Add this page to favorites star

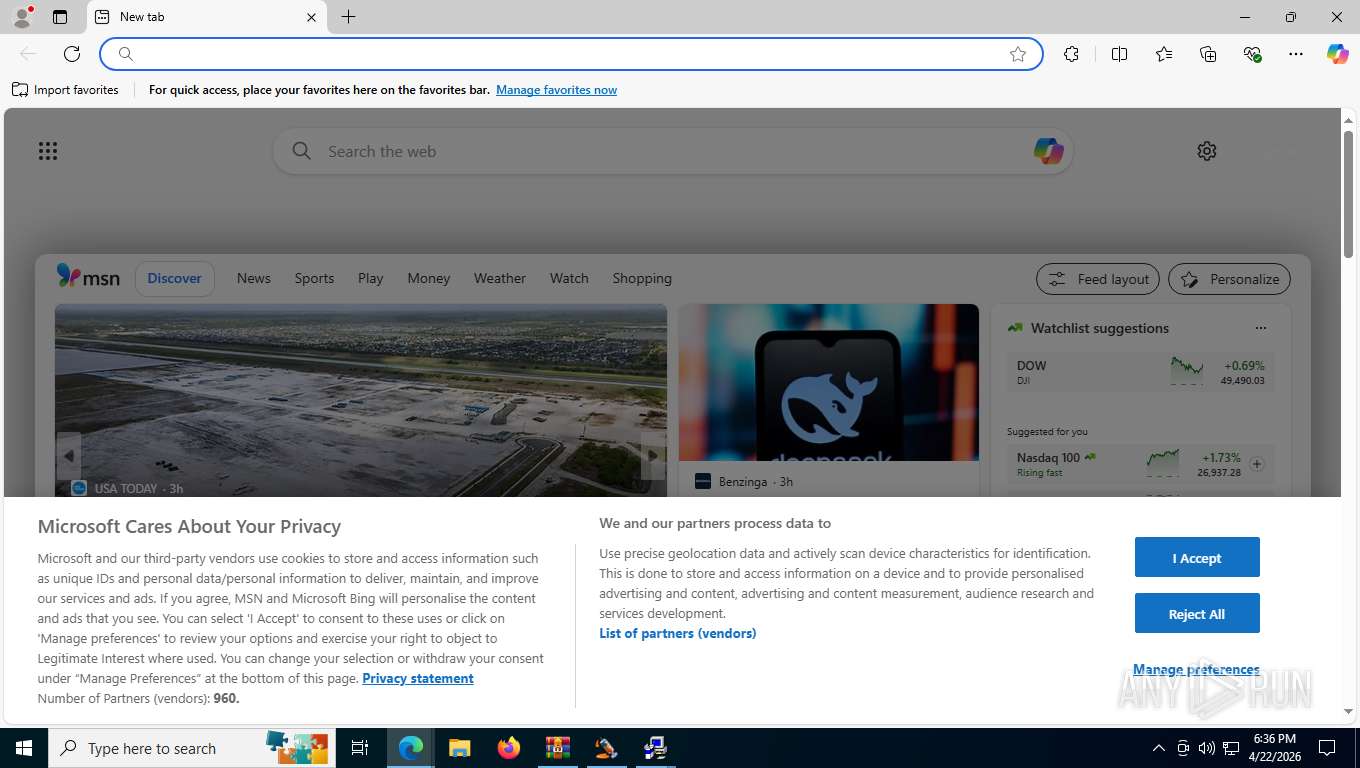point(1018,54)
